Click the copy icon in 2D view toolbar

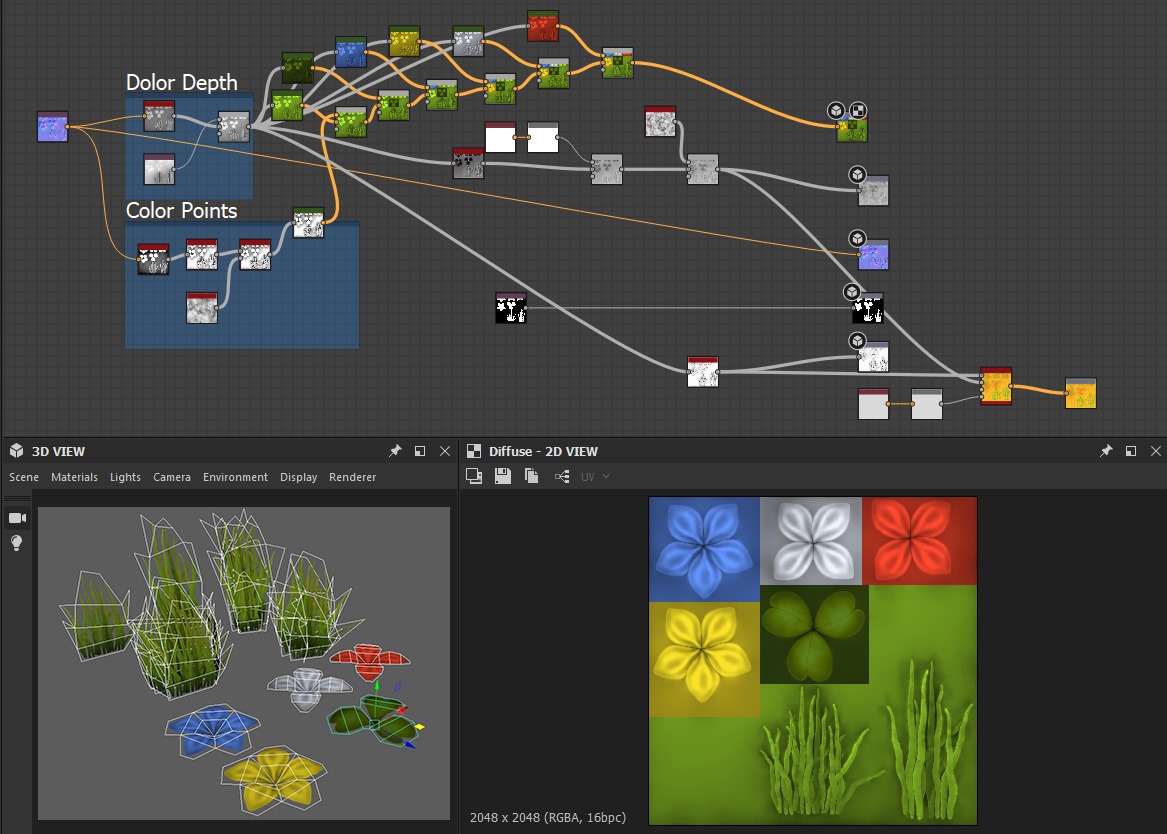tap(532, 477)
